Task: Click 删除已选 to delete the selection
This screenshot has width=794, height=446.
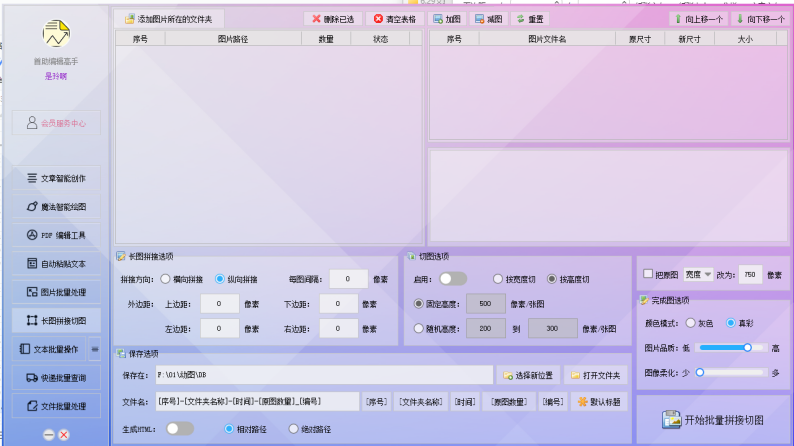Action: click(x=333, y=19)
